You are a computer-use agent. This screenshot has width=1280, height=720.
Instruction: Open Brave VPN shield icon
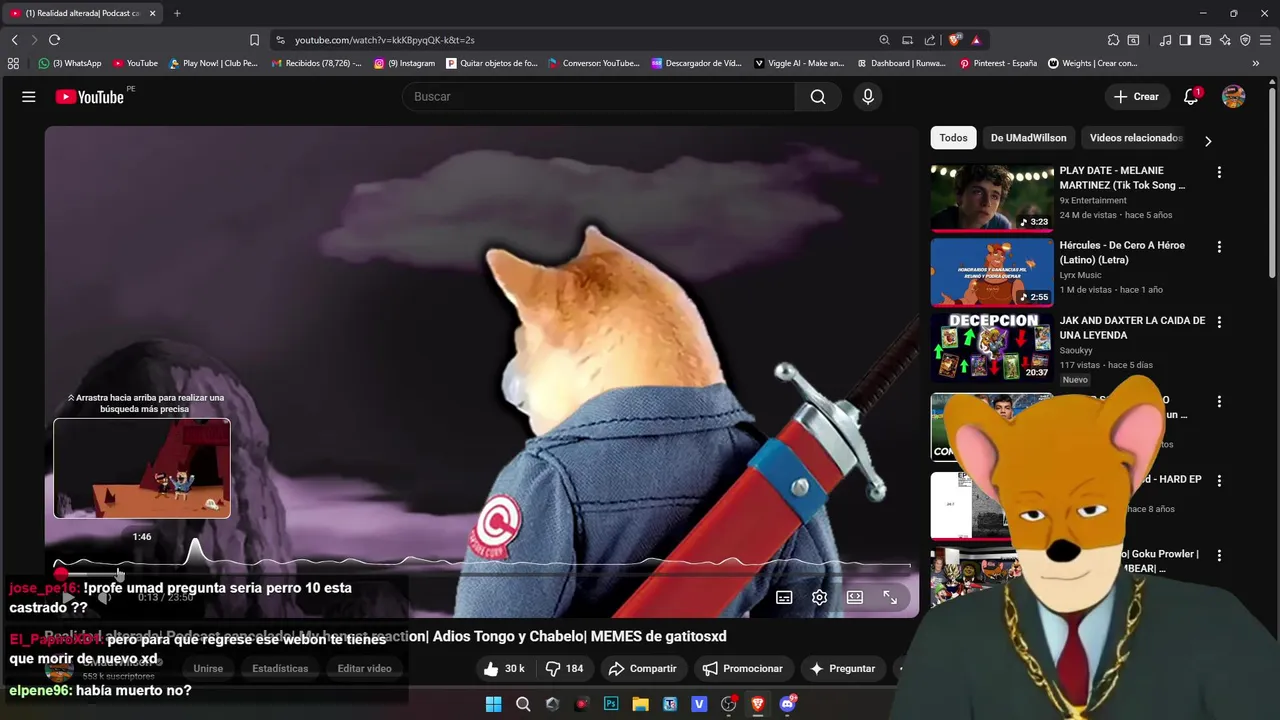click(1245, 40)
